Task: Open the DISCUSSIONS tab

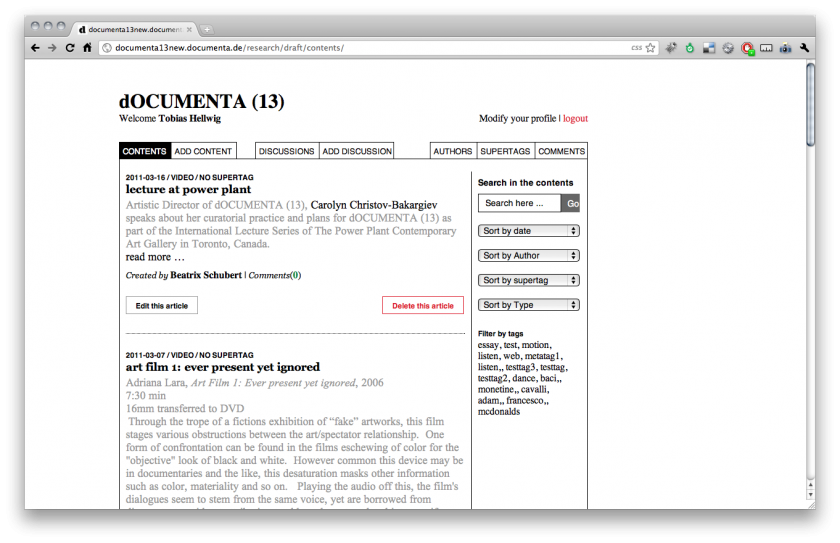Action: tap(287, 151)
